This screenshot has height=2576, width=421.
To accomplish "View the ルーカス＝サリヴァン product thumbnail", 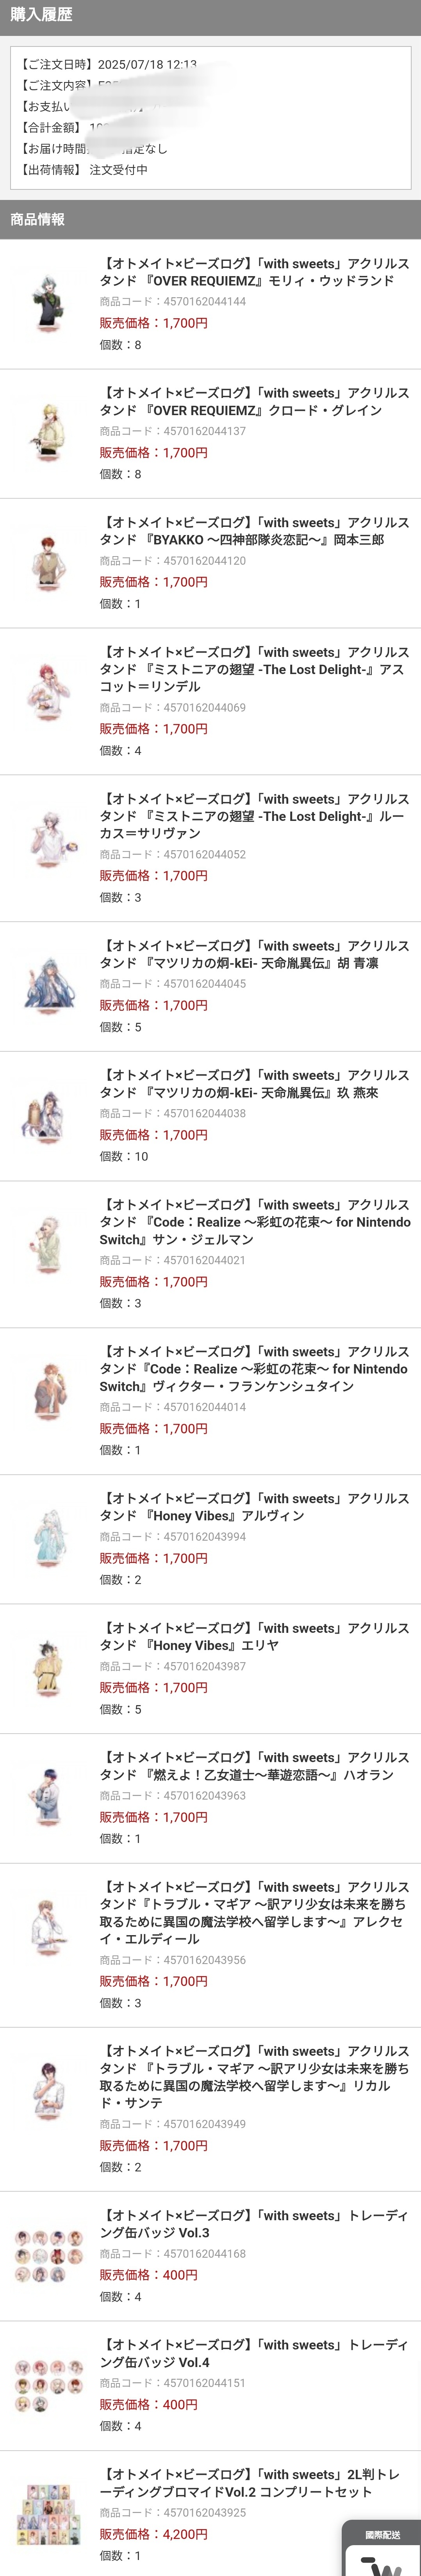I will [48, 847].
